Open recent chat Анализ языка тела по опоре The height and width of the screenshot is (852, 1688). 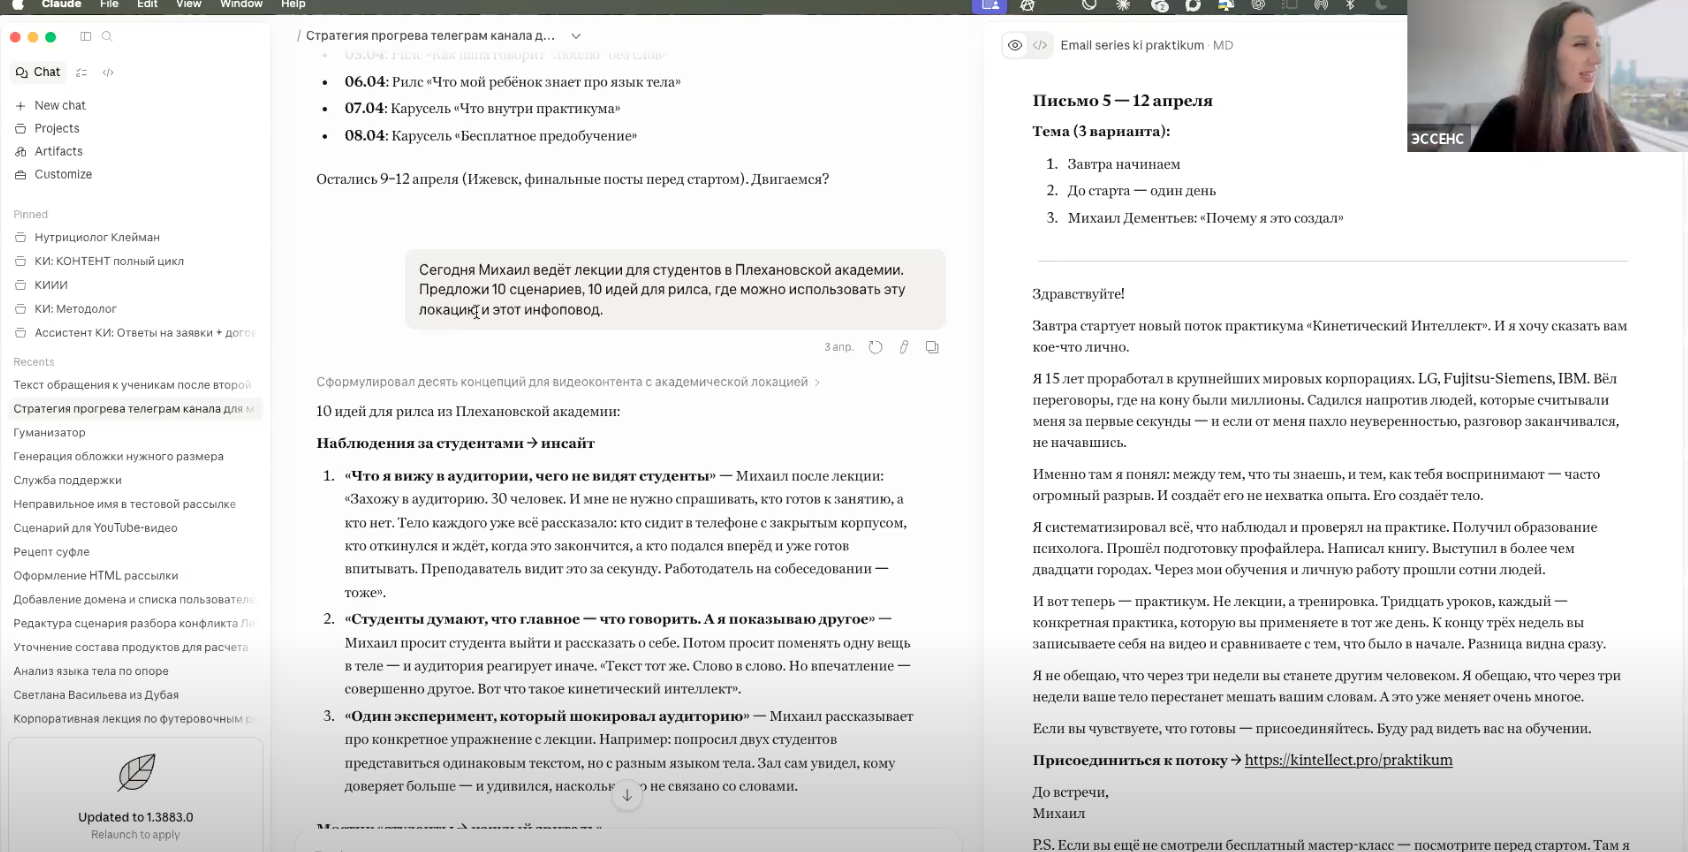point(91,671)
